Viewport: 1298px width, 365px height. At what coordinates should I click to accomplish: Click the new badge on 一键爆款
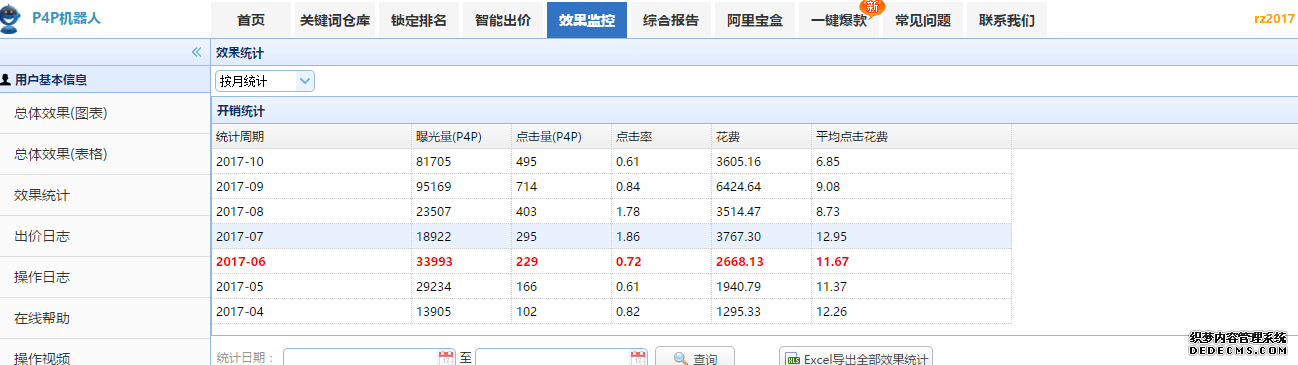pyautogui.click(x=872, y=7)
